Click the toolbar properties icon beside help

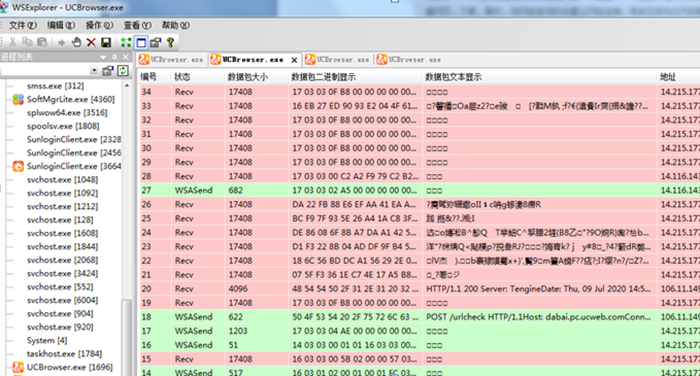click(x=155, y=42)
